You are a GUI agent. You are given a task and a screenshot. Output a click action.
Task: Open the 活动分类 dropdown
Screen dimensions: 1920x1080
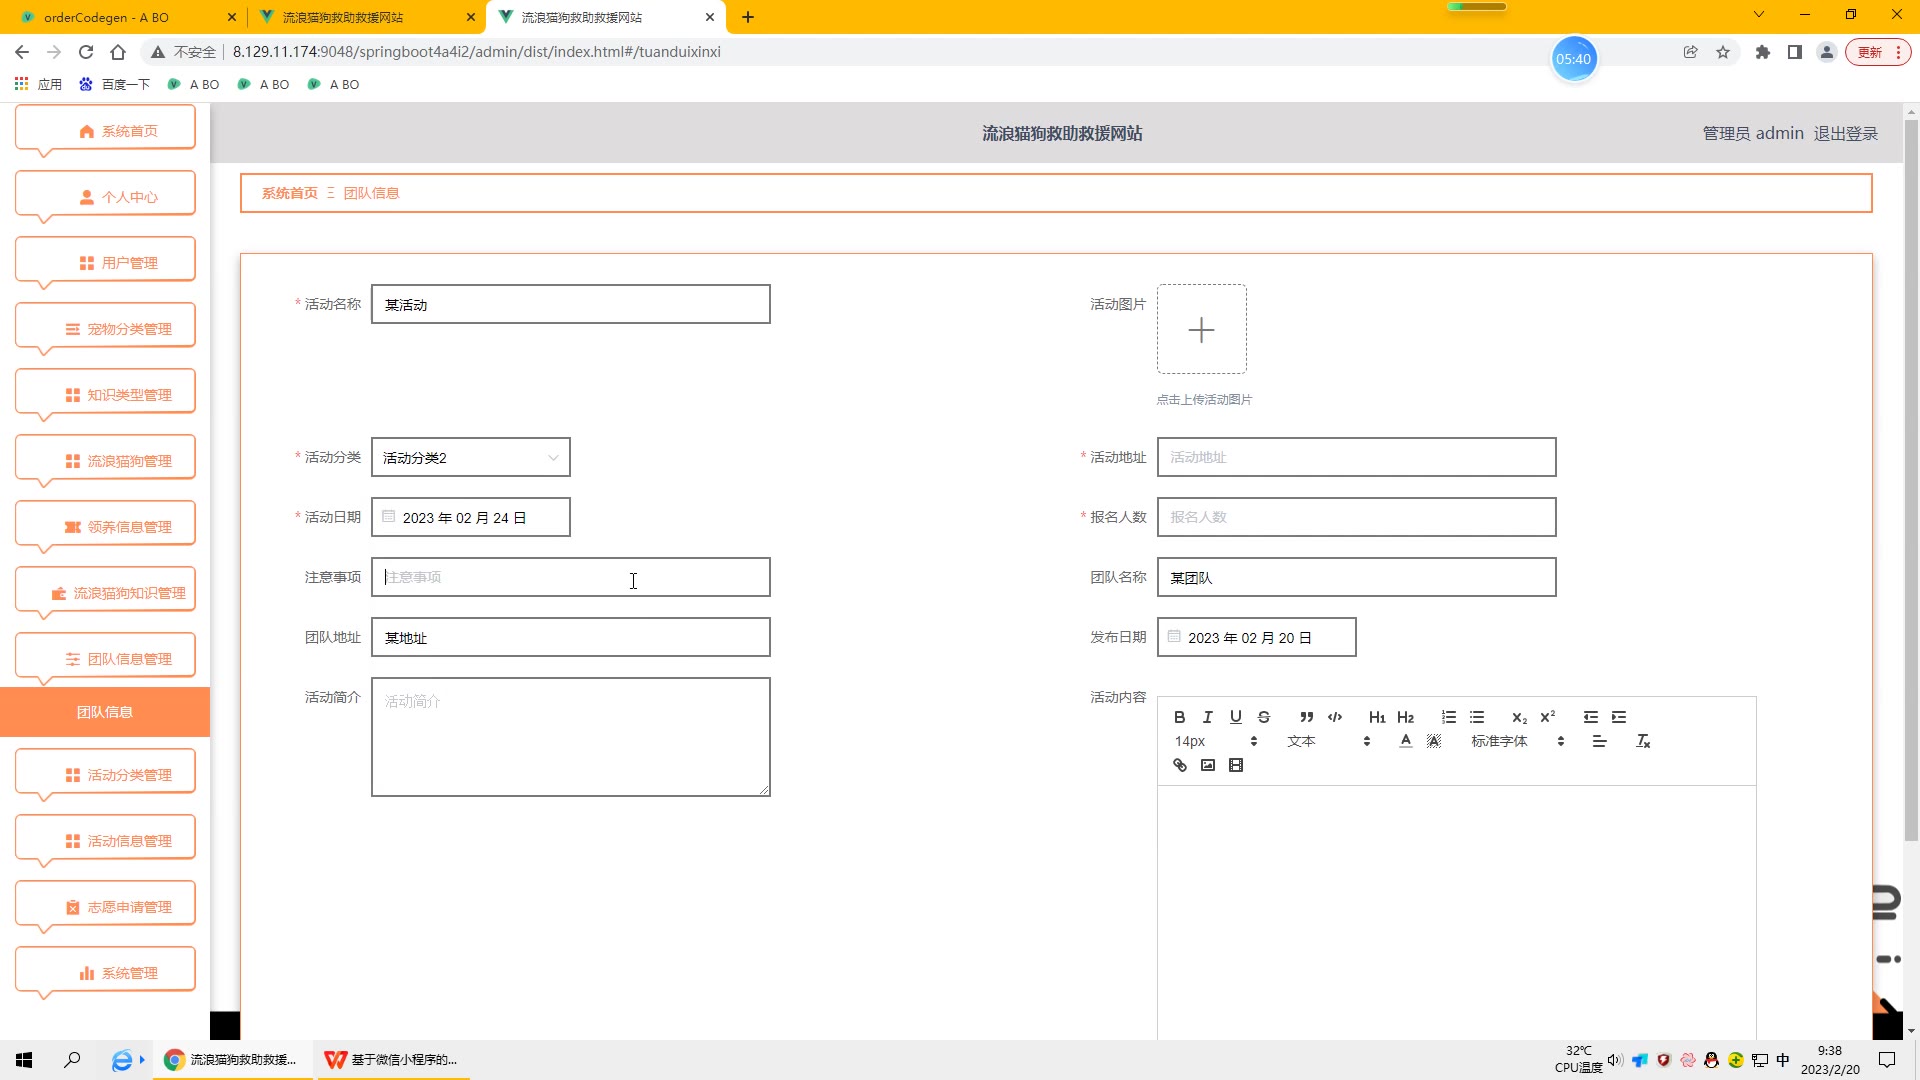point(470,458)
